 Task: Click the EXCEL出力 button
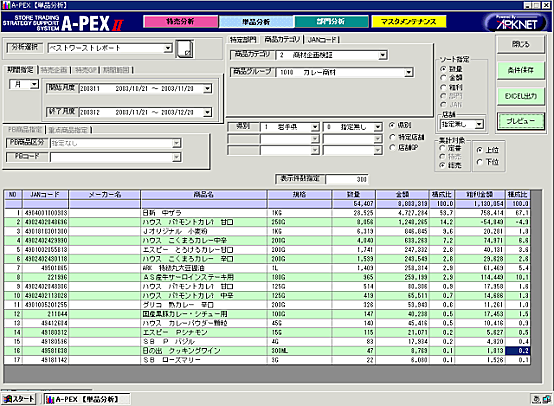tap(521, 96)
